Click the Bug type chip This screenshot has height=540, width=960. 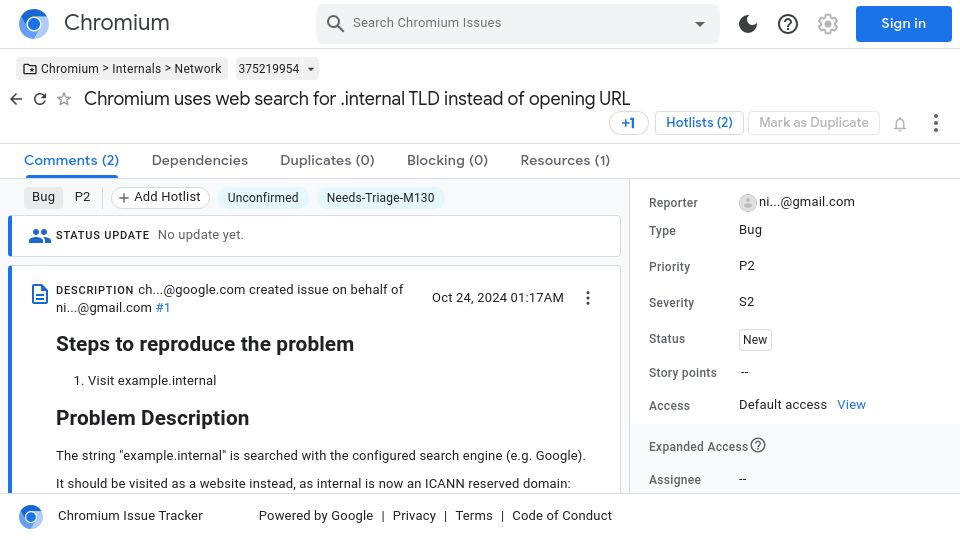coord(43,197)
